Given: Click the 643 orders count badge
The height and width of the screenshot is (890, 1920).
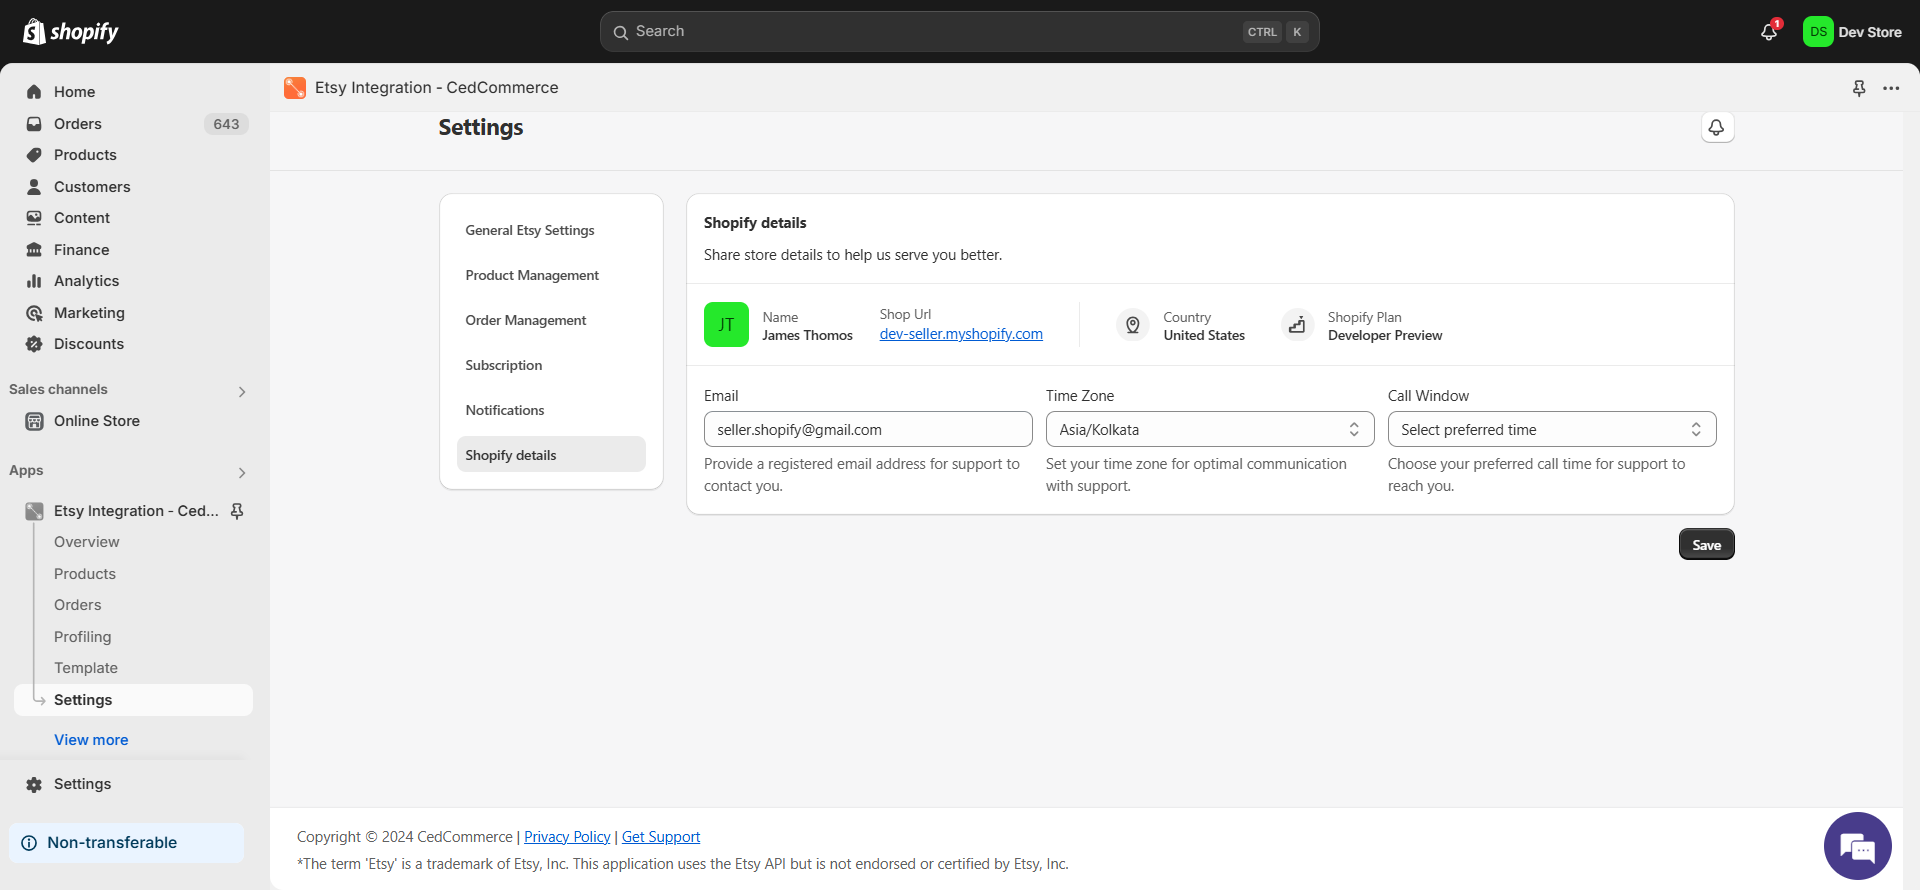Looking at the screenshot, I should pyautogui.click(x=226, y=124).
